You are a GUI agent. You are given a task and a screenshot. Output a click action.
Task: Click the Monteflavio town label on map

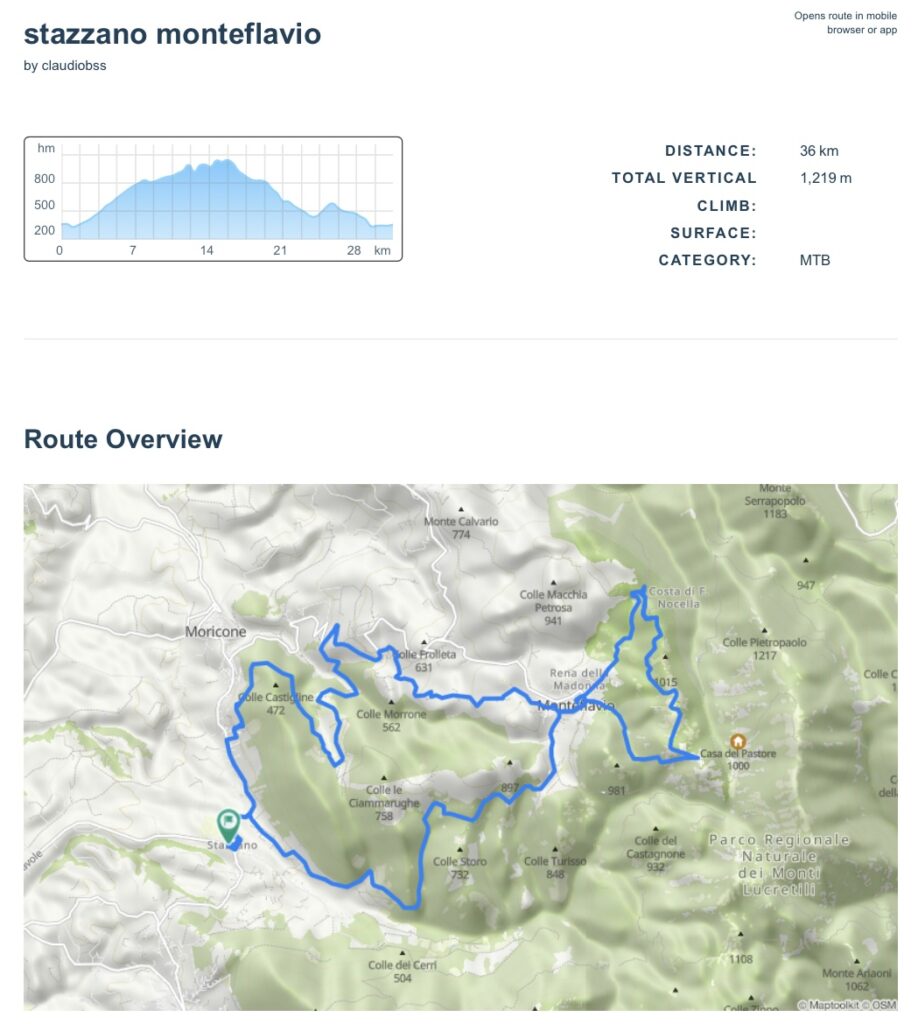pos(576,706)
